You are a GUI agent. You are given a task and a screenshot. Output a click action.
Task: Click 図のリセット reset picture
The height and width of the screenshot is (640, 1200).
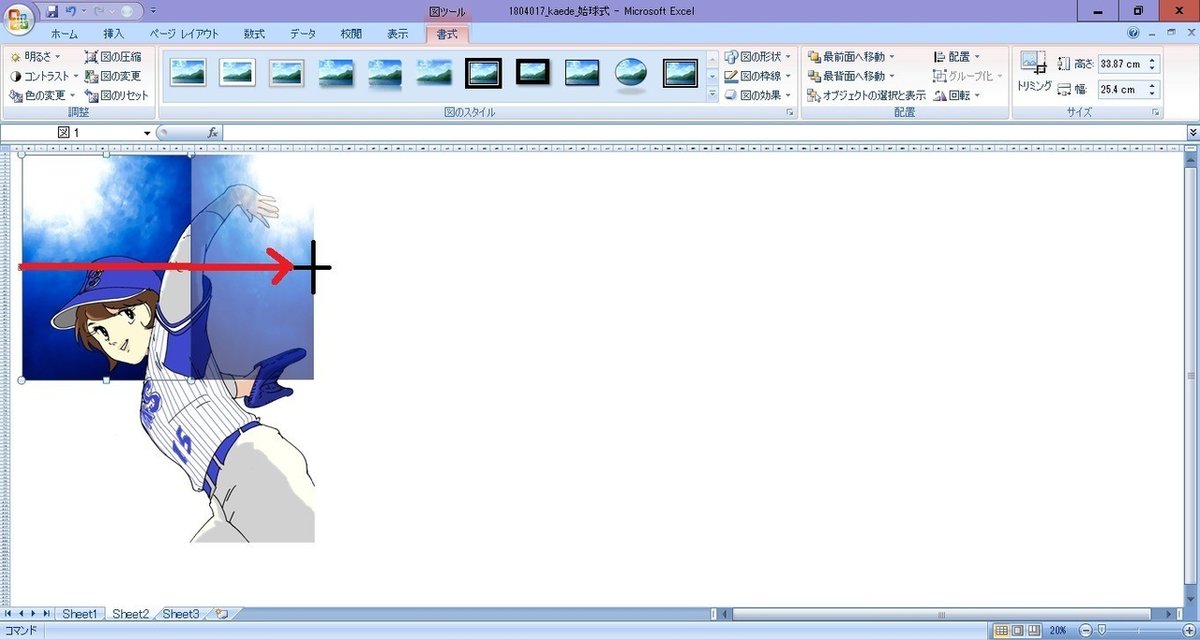116,96
